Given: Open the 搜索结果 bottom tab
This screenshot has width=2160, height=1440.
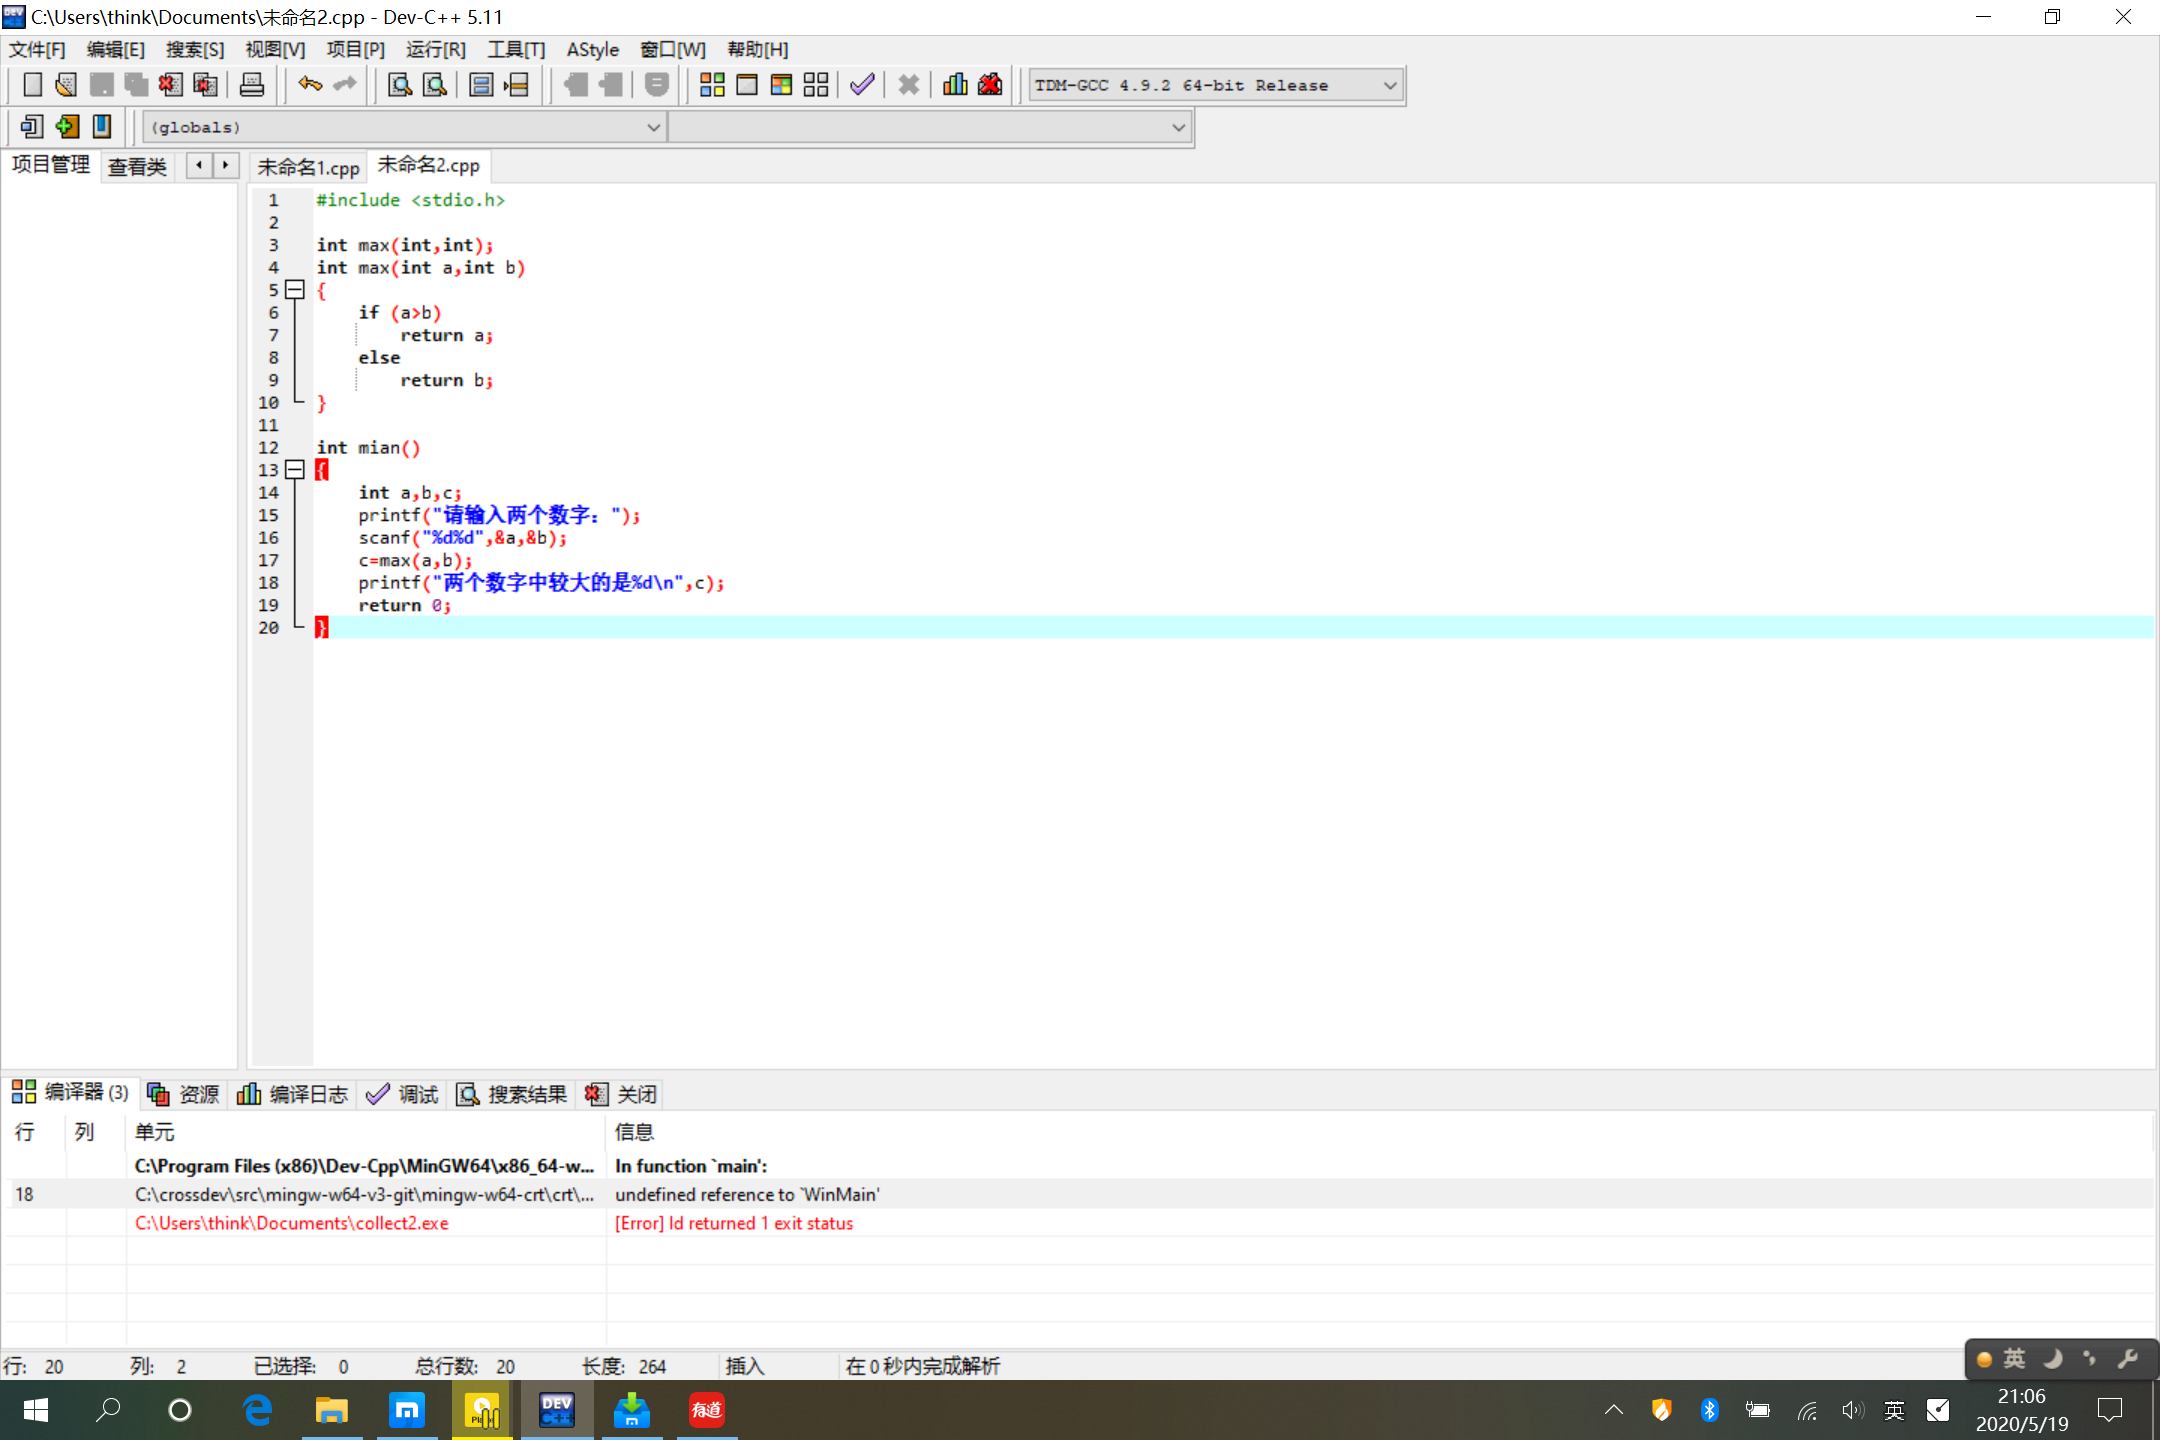Looking at the screenshot, I should coord(512,1094).
